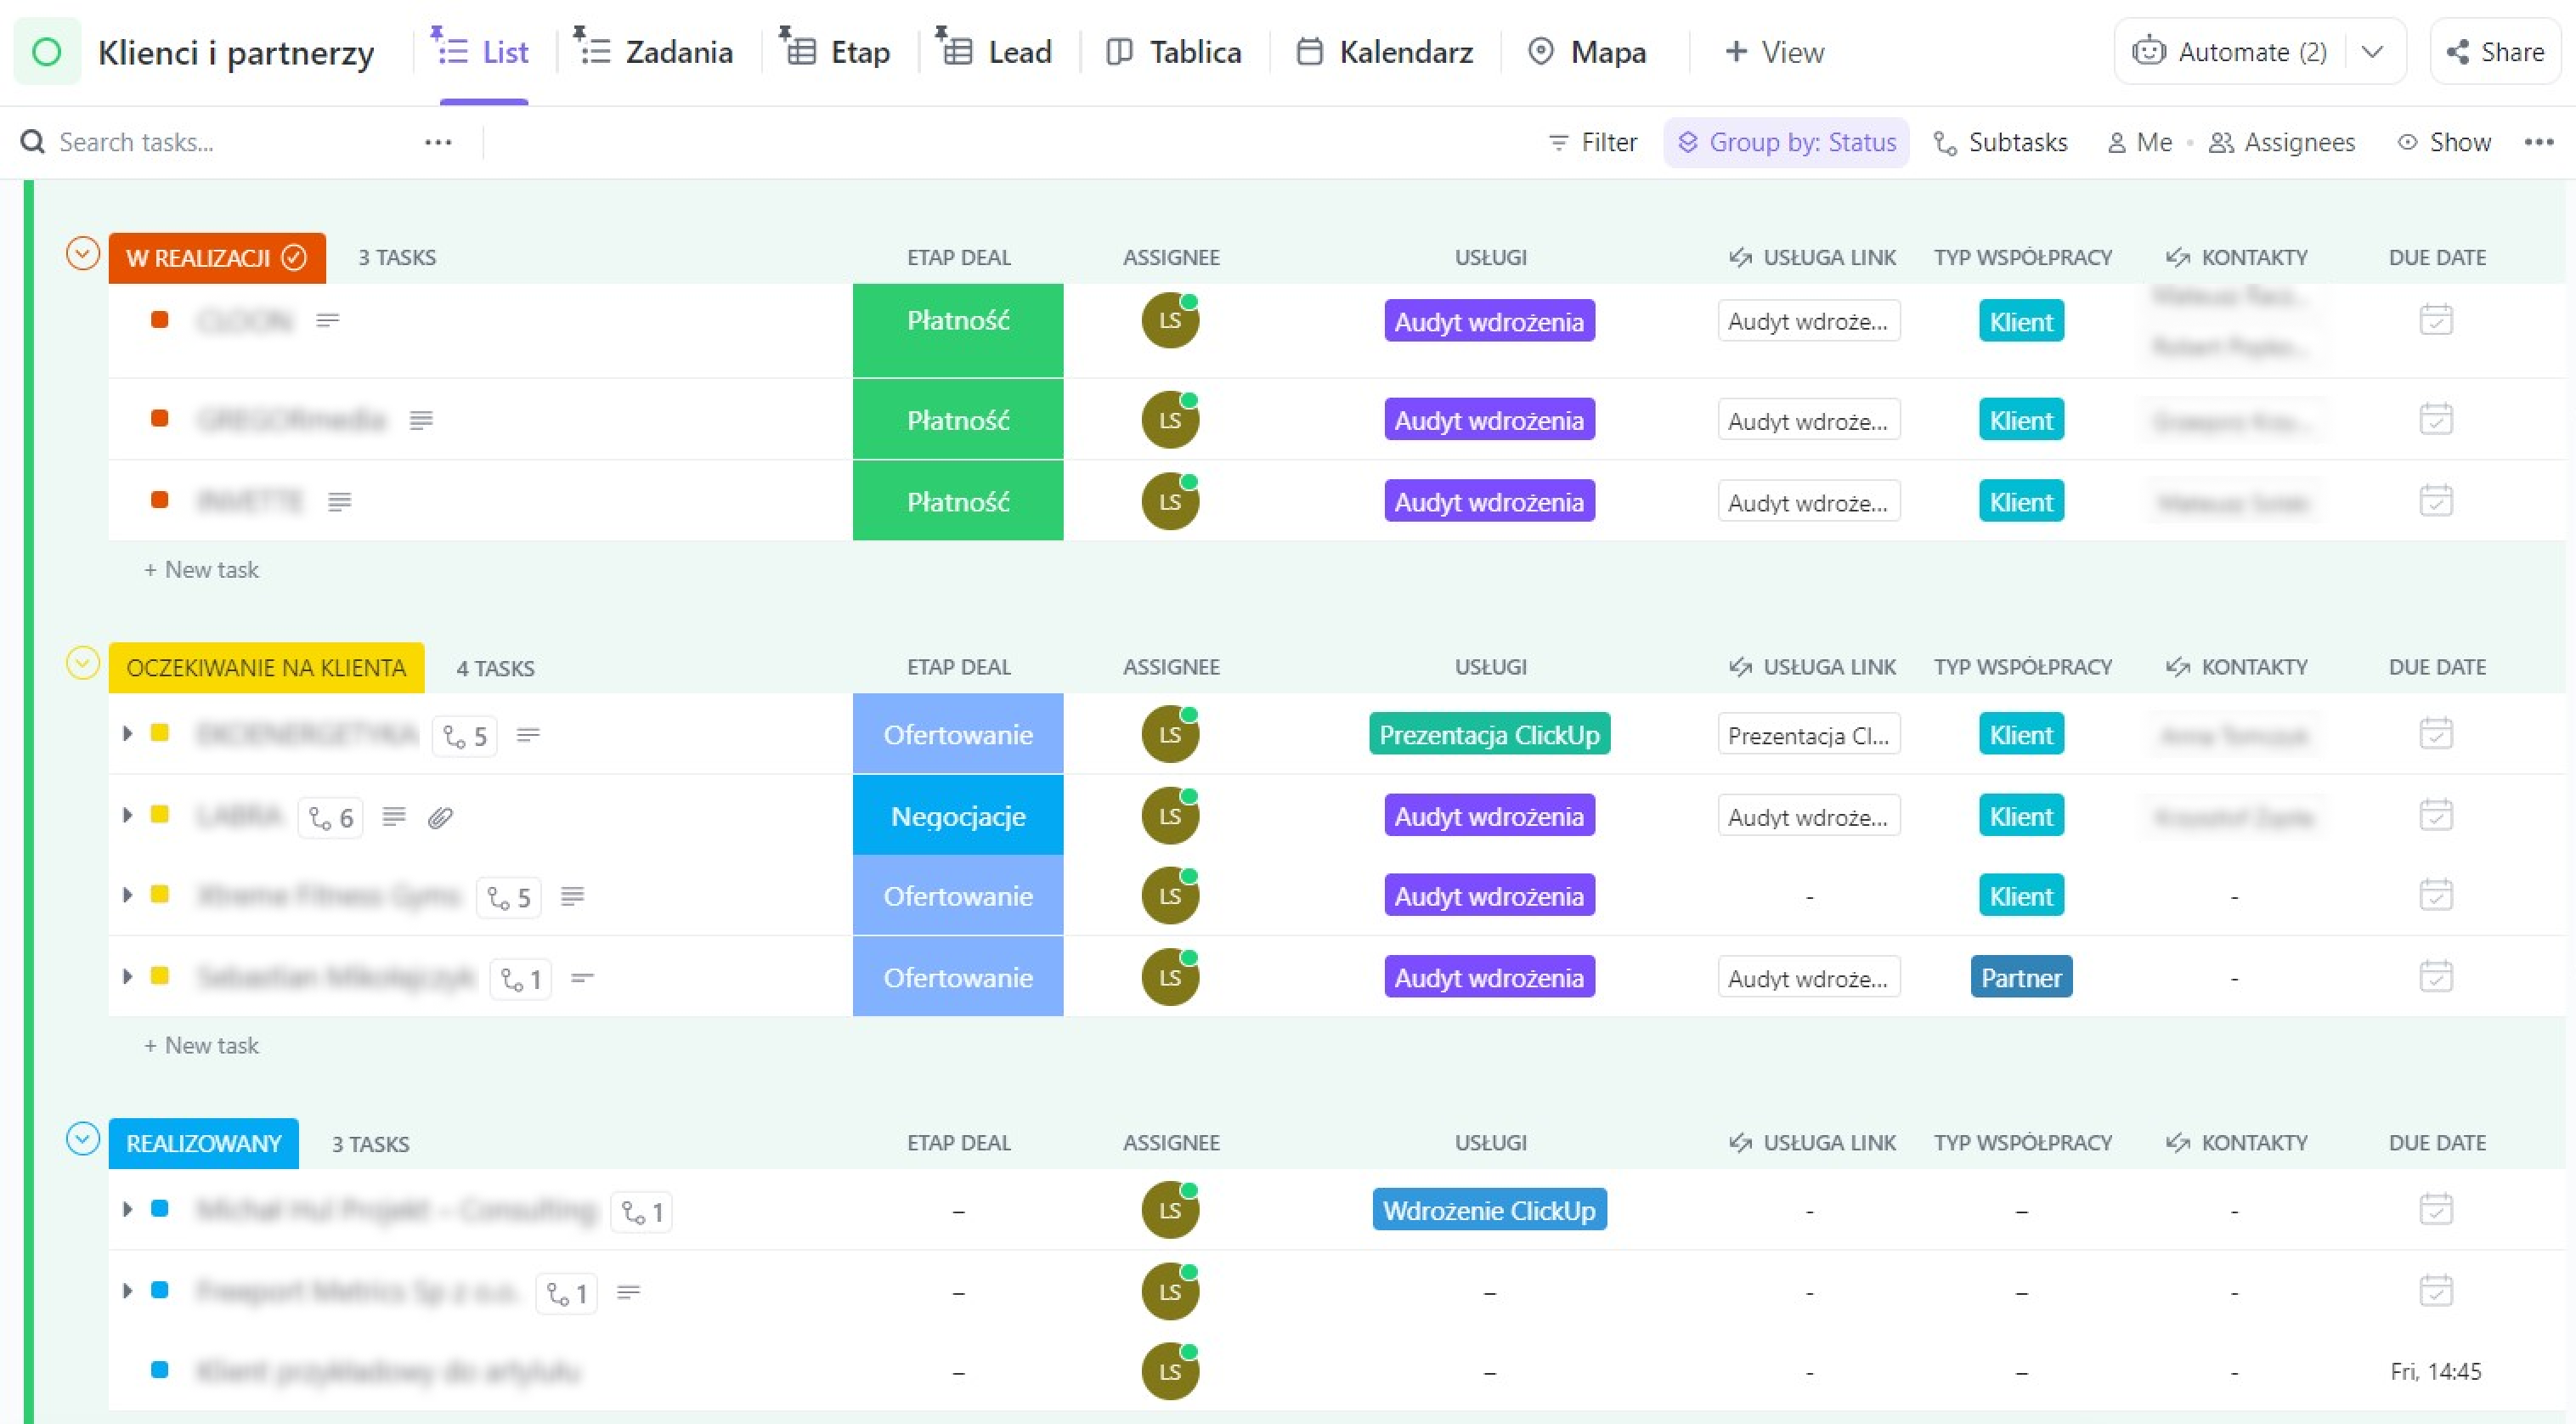Screen dimensions: 2576x1424
Task: Open the three-dot menu right of Show
Action: pos(2539,142)
